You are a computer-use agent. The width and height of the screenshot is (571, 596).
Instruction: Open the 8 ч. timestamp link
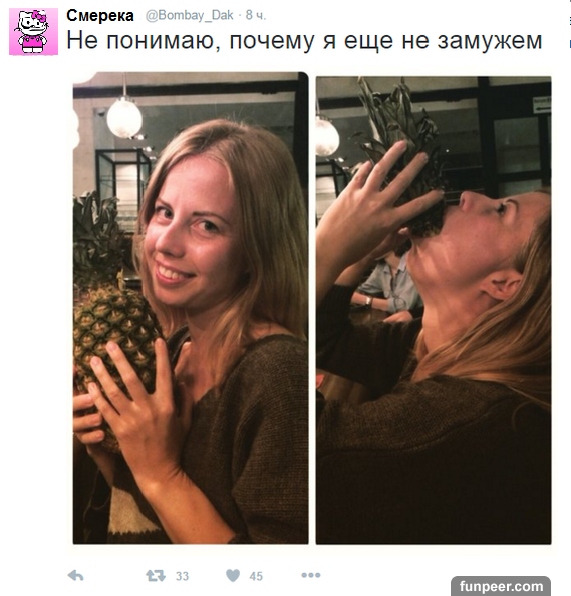[x=255, y=15]
